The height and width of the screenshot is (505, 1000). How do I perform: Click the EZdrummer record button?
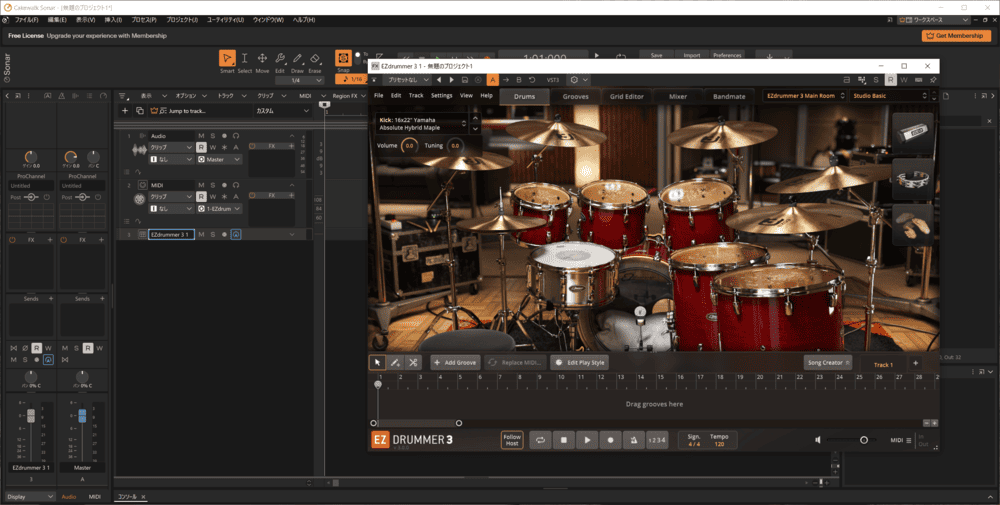pos(610,440)
